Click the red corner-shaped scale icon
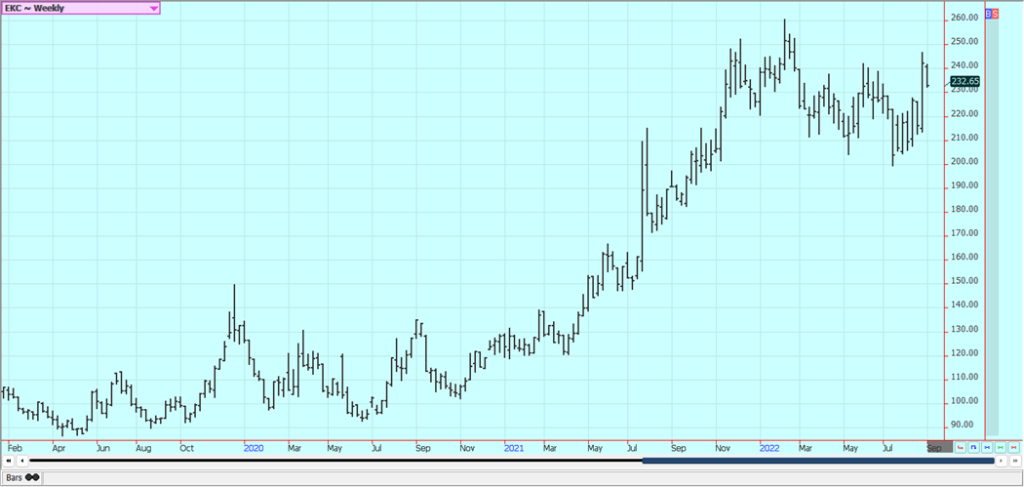The height and width of the screenshot is (487, 1024). (x=961, y=448)
